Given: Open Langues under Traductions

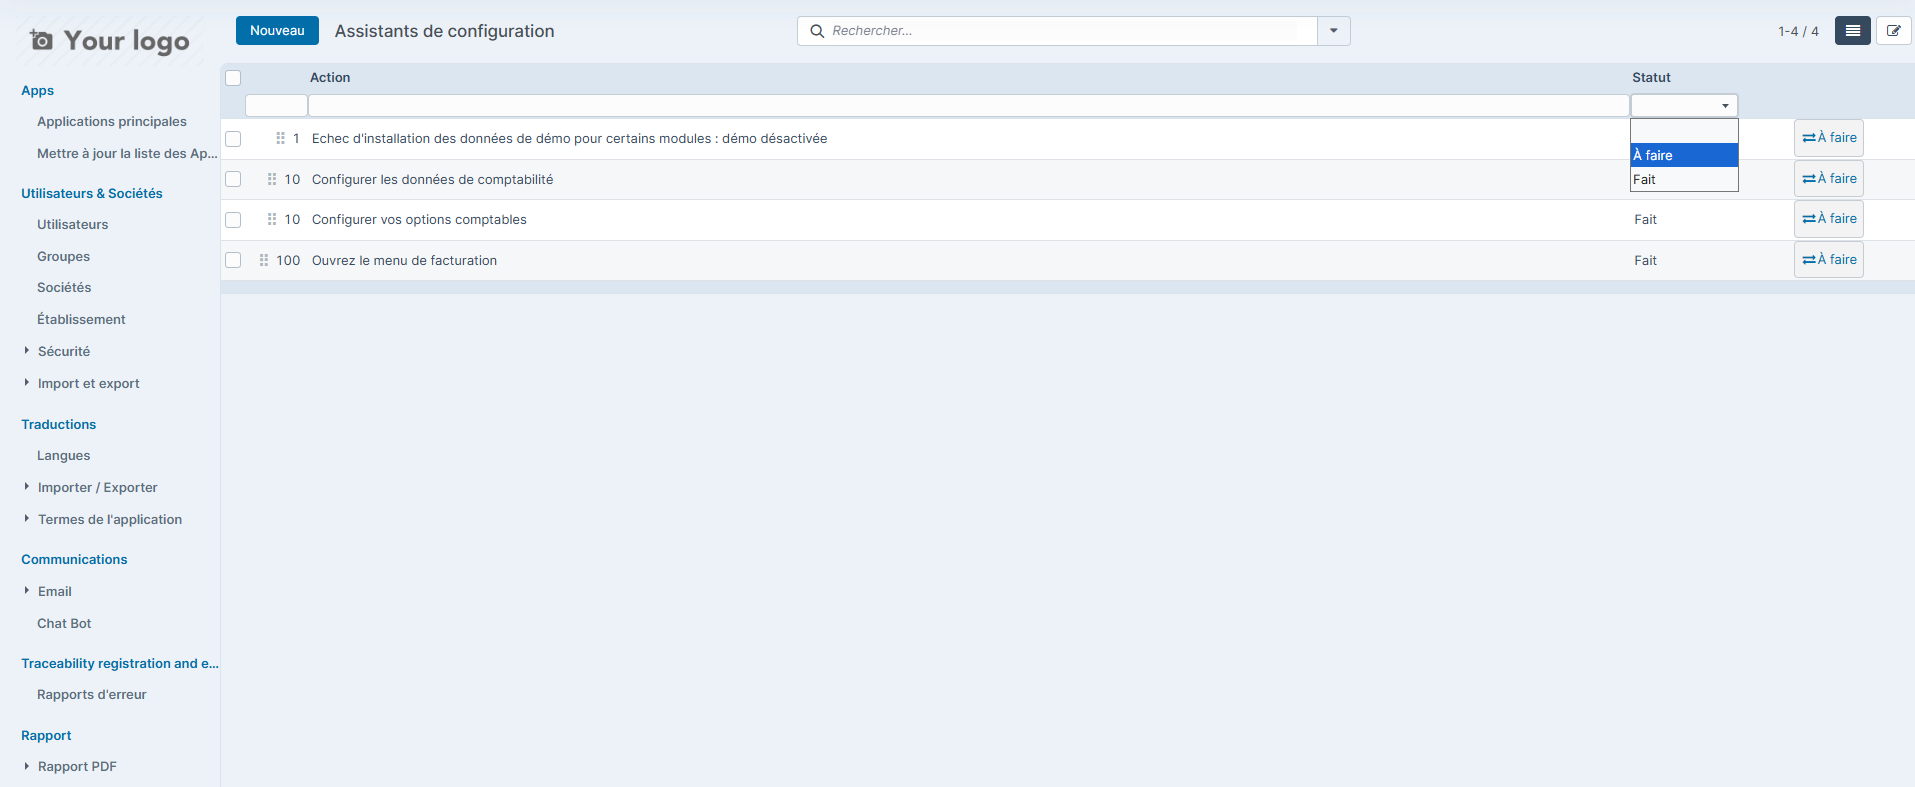Looking at the screenshot, I should tap(63, 455).
